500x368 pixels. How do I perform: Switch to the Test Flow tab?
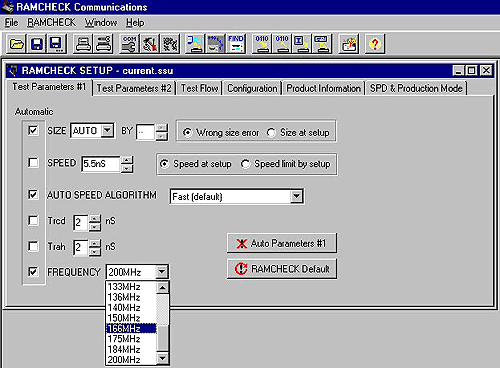199,88
